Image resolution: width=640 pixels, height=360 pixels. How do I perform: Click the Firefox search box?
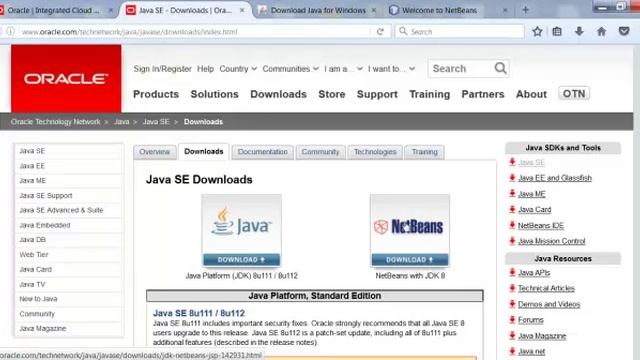(459, 31)
